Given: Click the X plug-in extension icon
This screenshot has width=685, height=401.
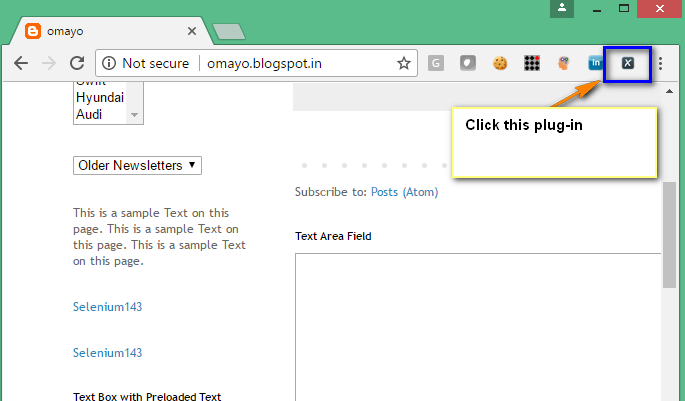Looking at the screenshot, I should click(627, 63).
